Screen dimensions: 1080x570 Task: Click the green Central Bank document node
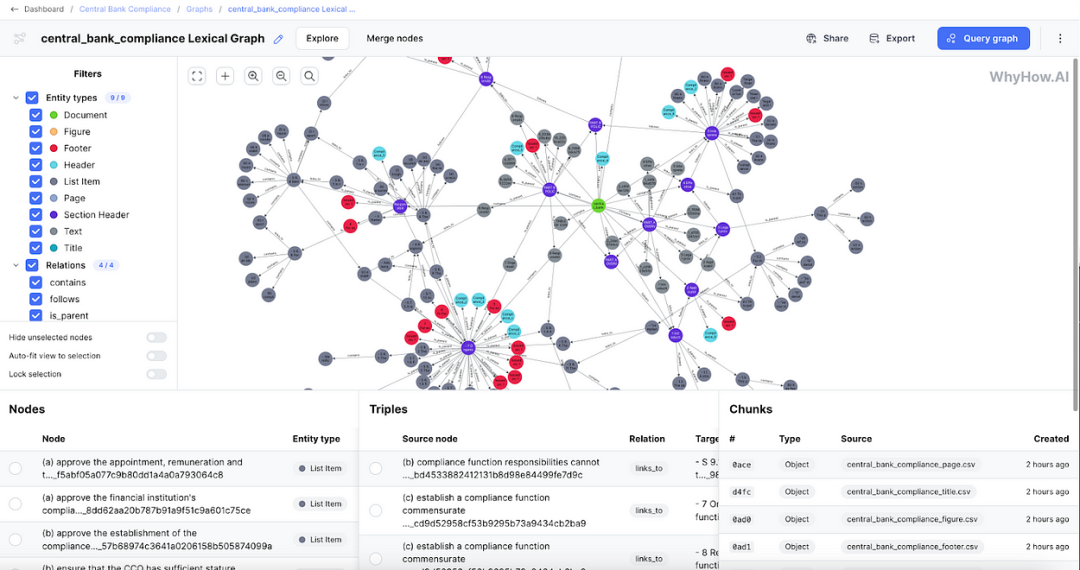599,205
